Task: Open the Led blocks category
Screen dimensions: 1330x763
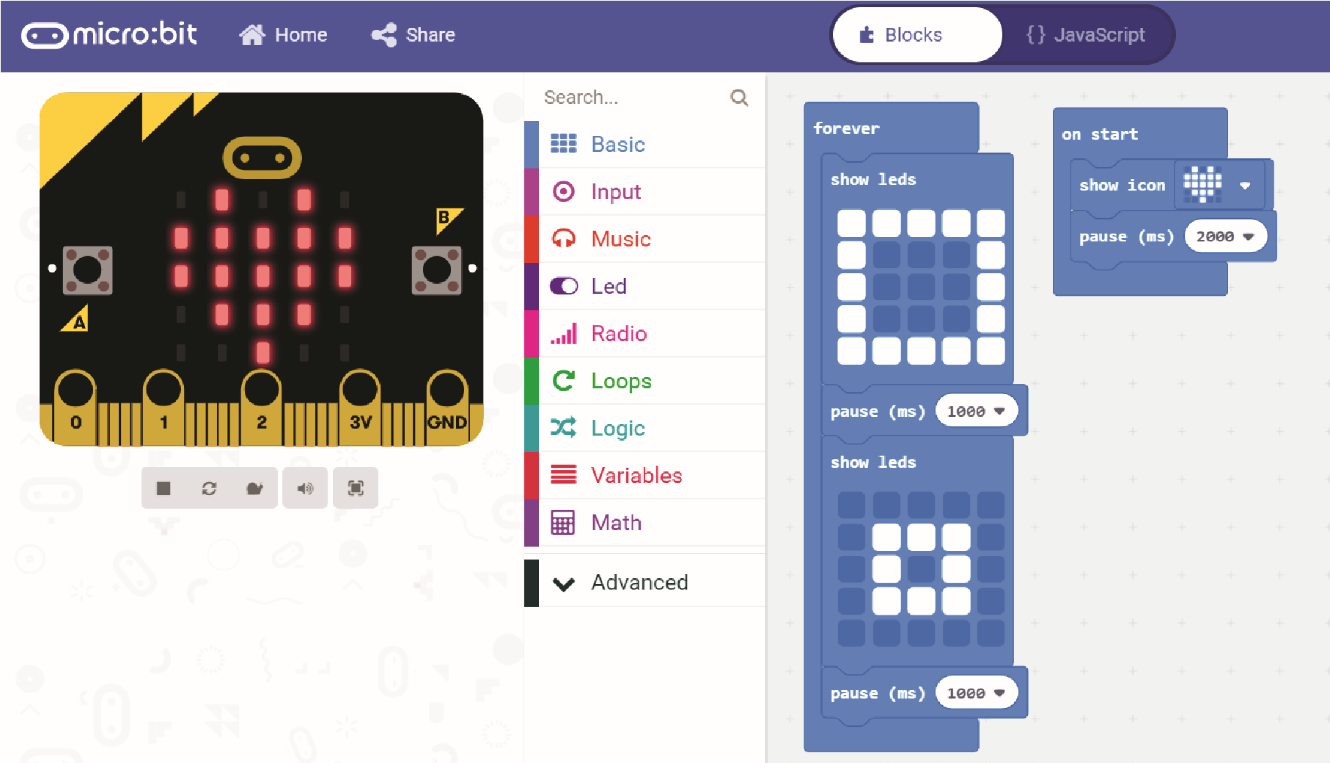Action: pyautogui.click(x=644, y=286)
